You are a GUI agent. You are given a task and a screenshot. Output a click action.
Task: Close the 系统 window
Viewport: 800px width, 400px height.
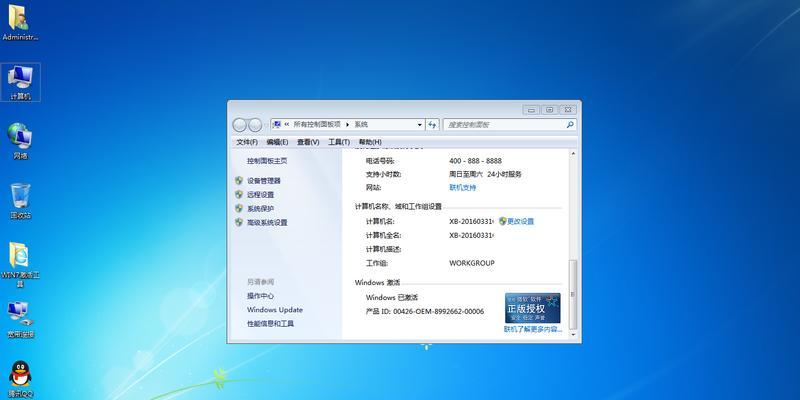(568, 110)
